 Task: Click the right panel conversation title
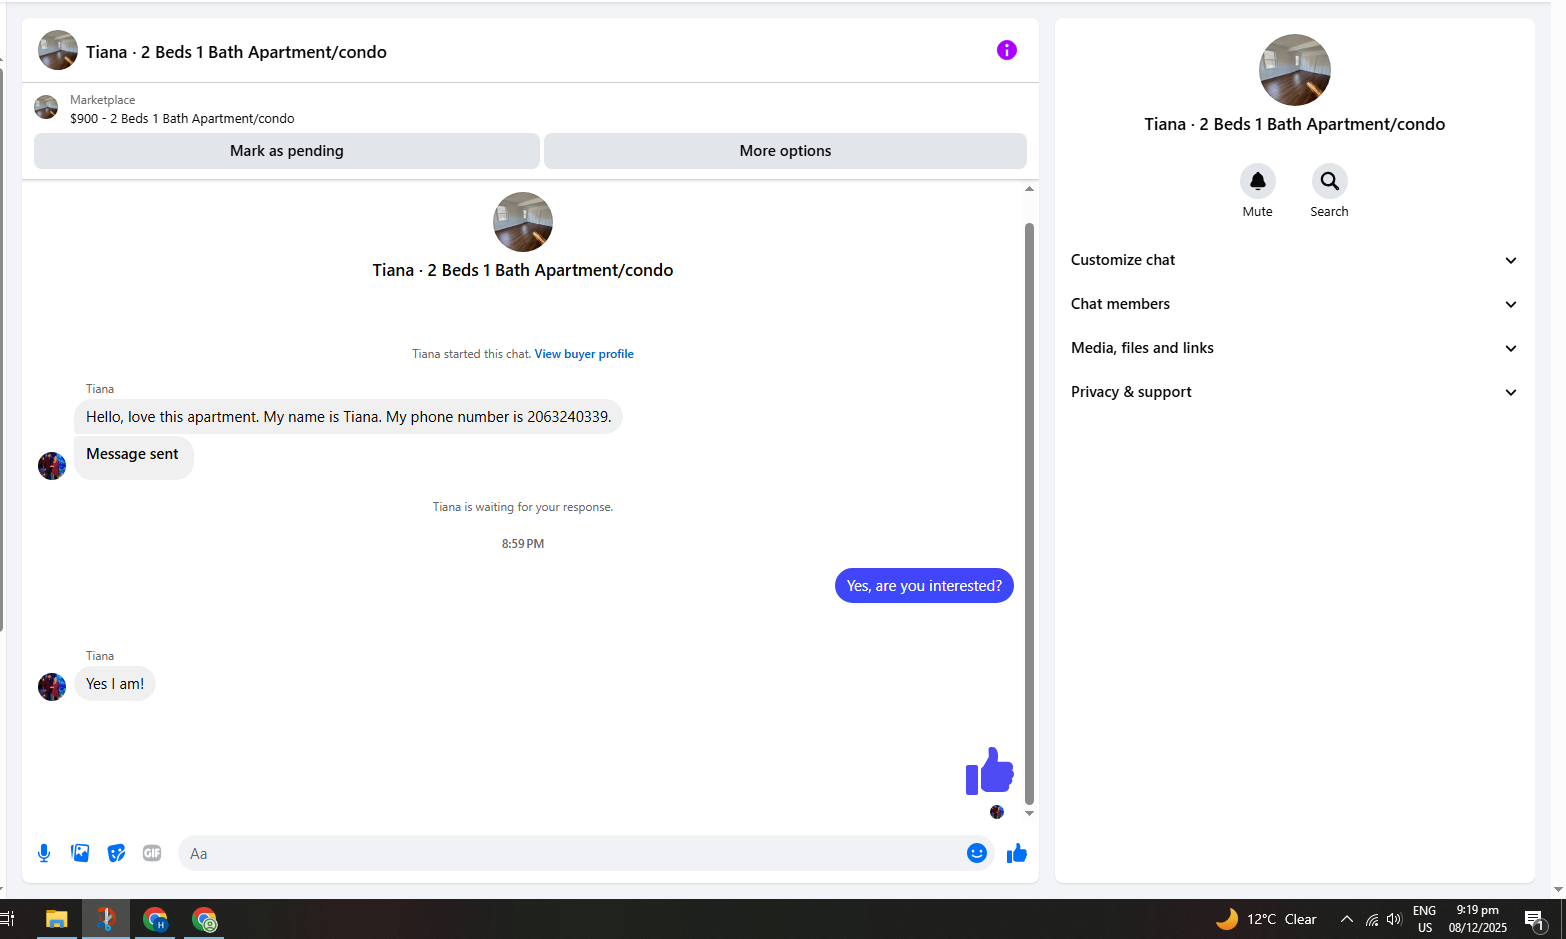(1295, 124)
